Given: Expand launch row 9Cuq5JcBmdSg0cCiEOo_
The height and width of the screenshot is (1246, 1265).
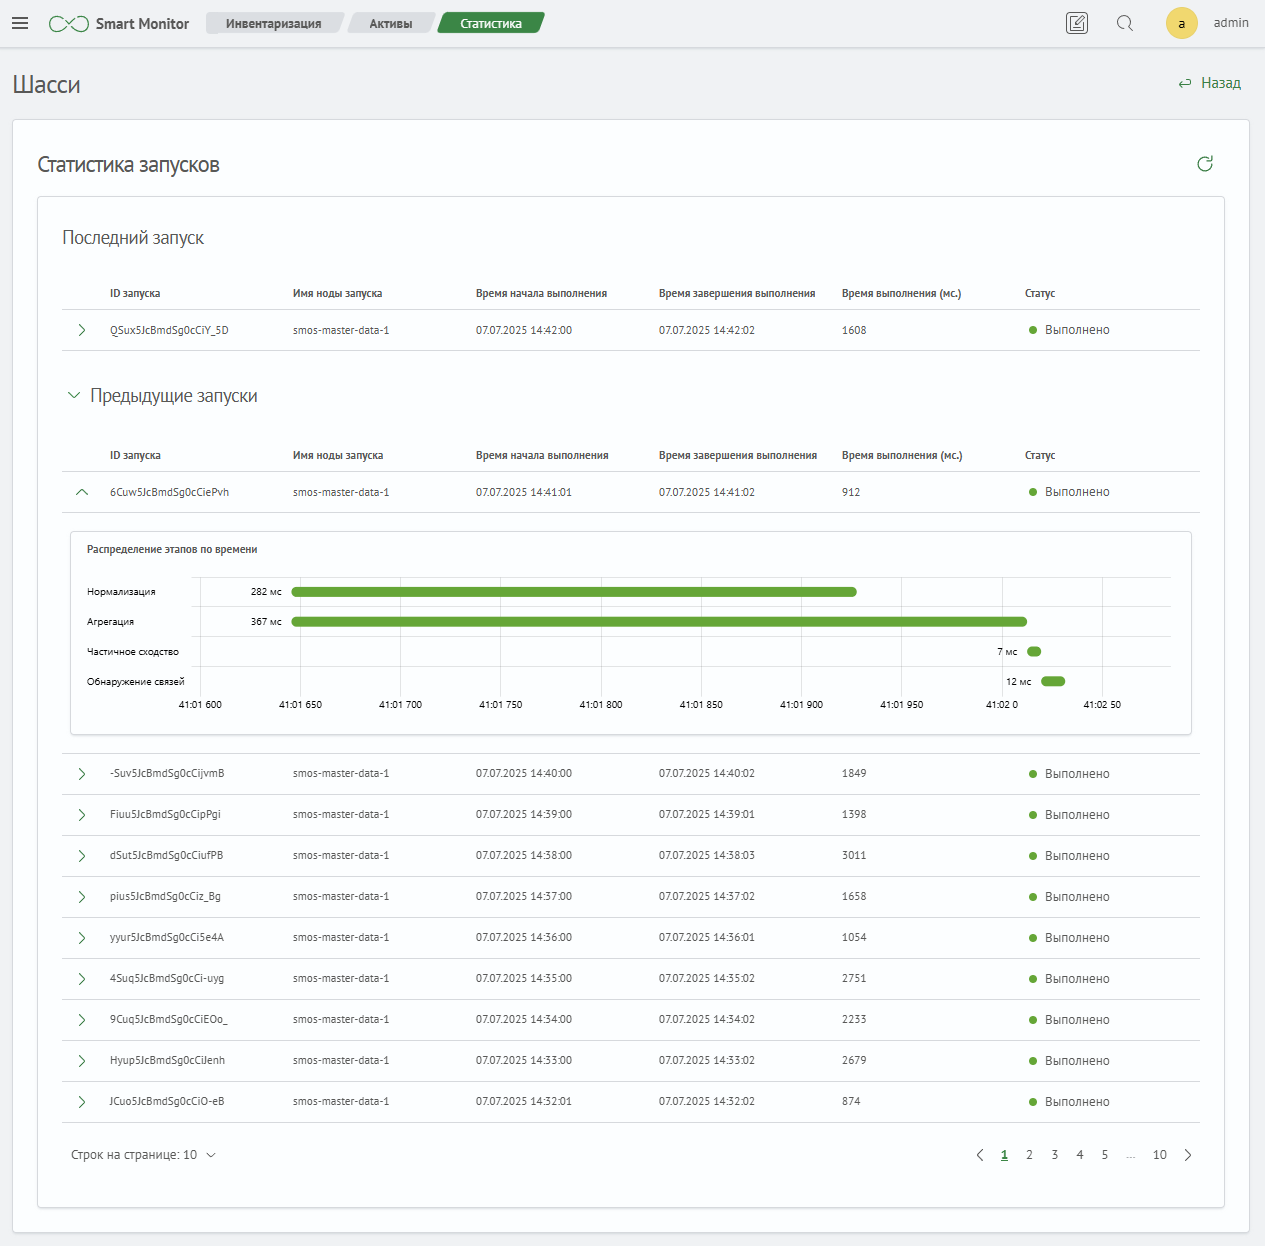Looking at the screenshot, I should 82,1020.
